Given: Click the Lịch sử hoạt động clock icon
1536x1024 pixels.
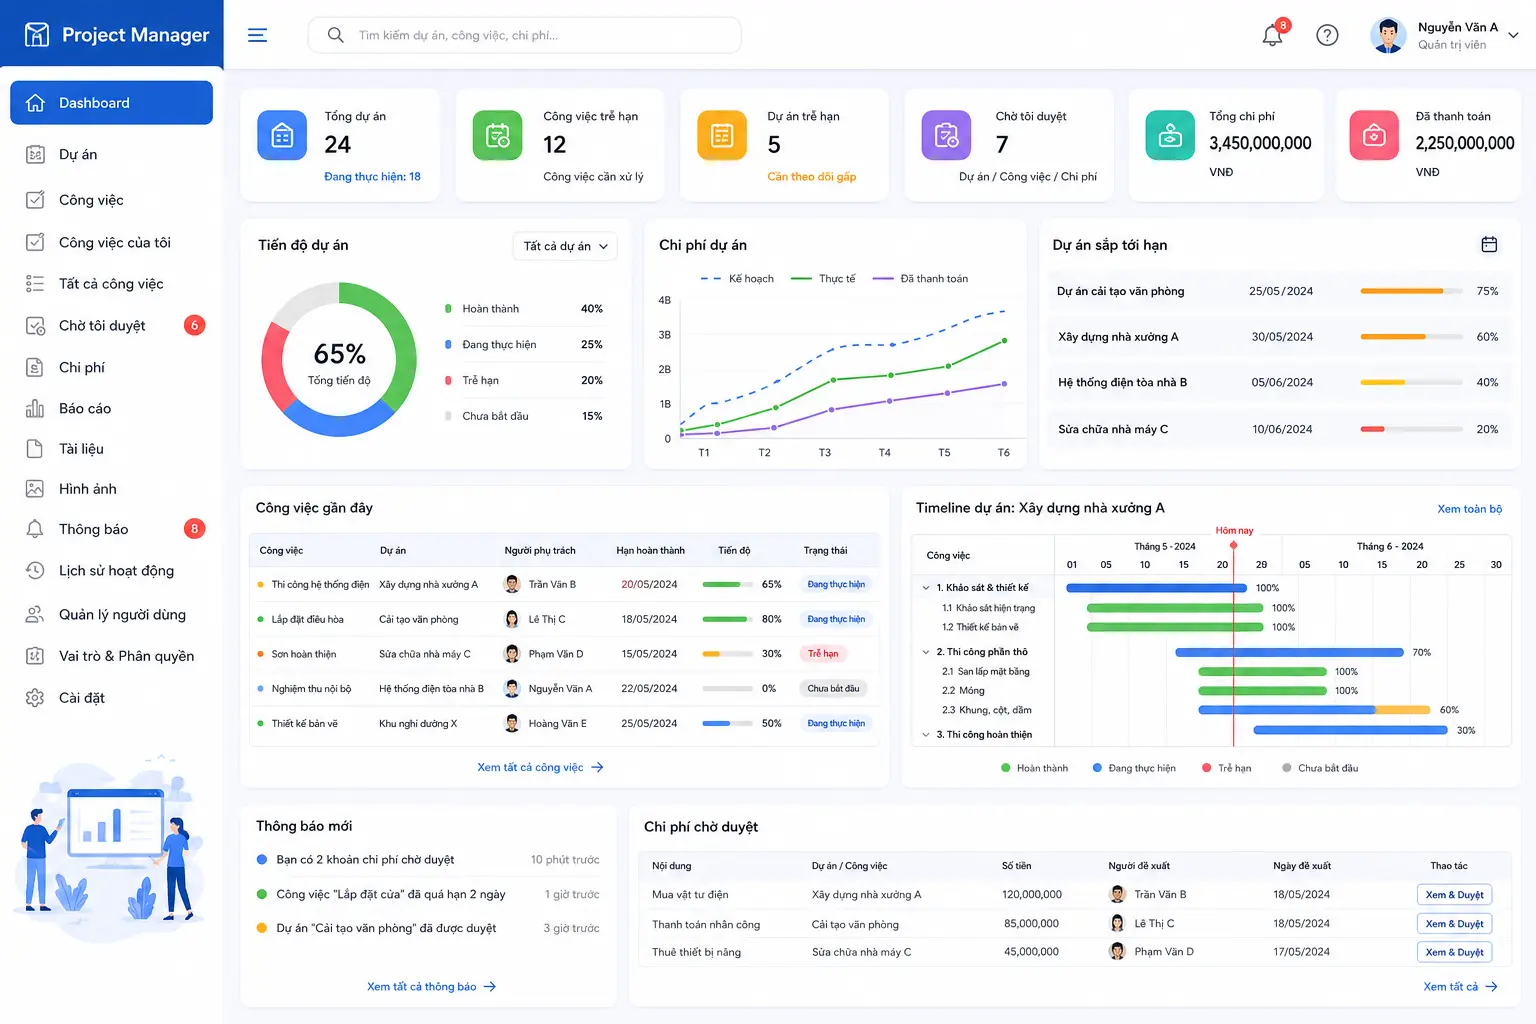Looking at the screenshot, I should point(35,570).
